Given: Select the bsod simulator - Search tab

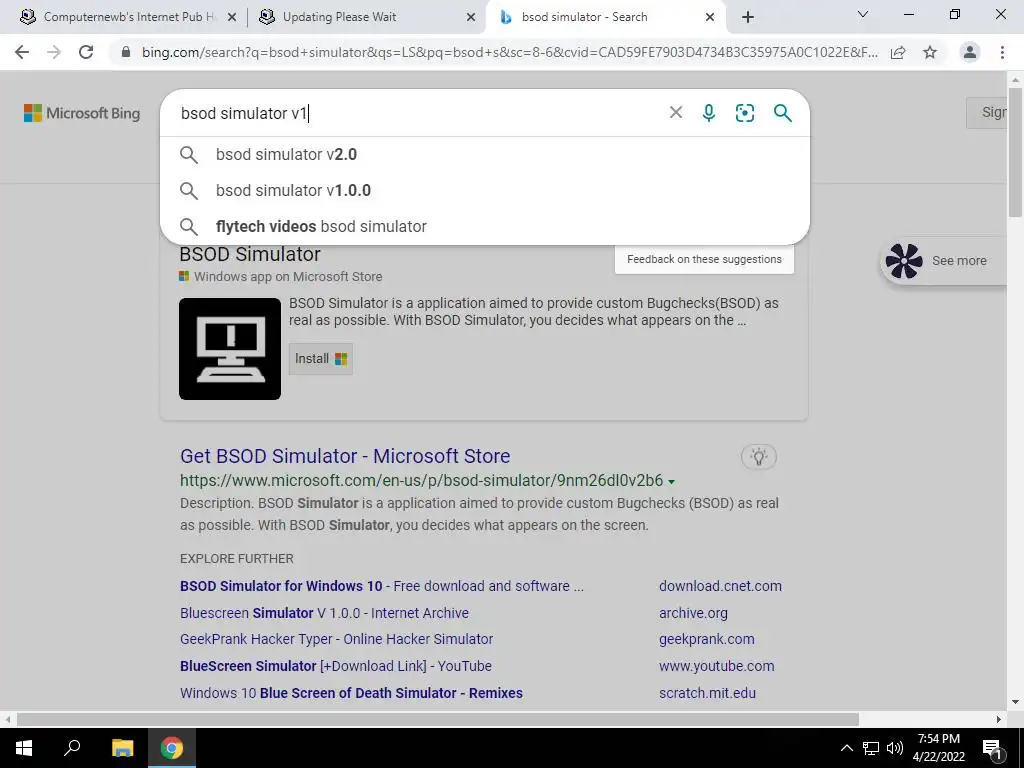Looking at the screenshot, I should coord(604,17).
